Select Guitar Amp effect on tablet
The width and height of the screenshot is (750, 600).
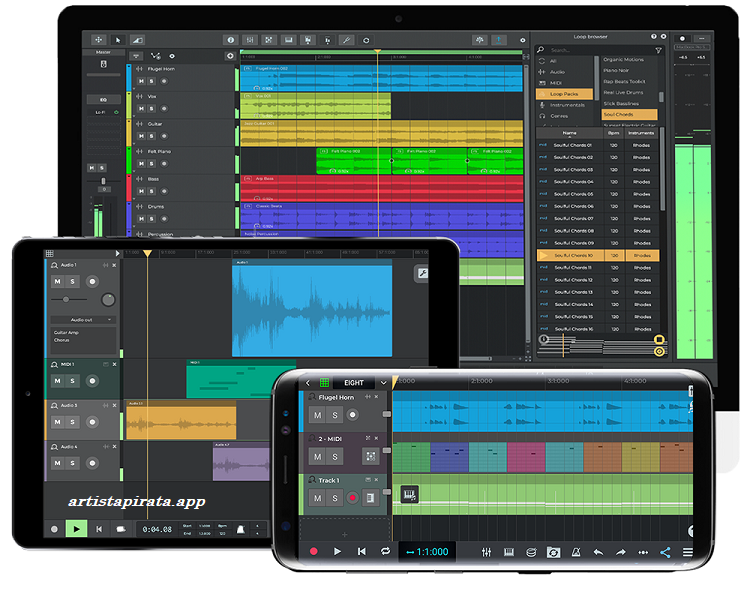[66, 333]
